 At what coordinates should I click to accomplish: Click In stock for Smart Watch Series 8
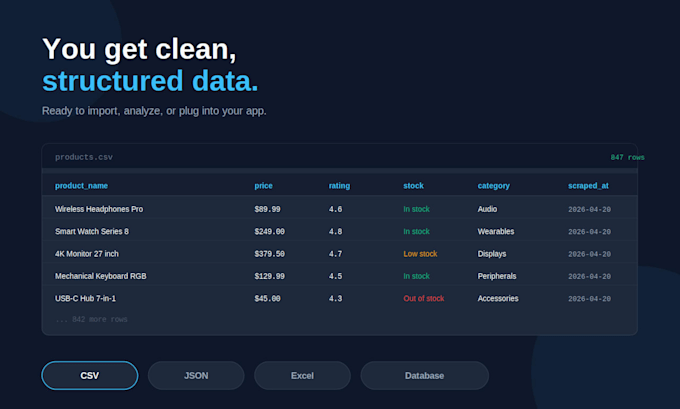coord(416,232)
